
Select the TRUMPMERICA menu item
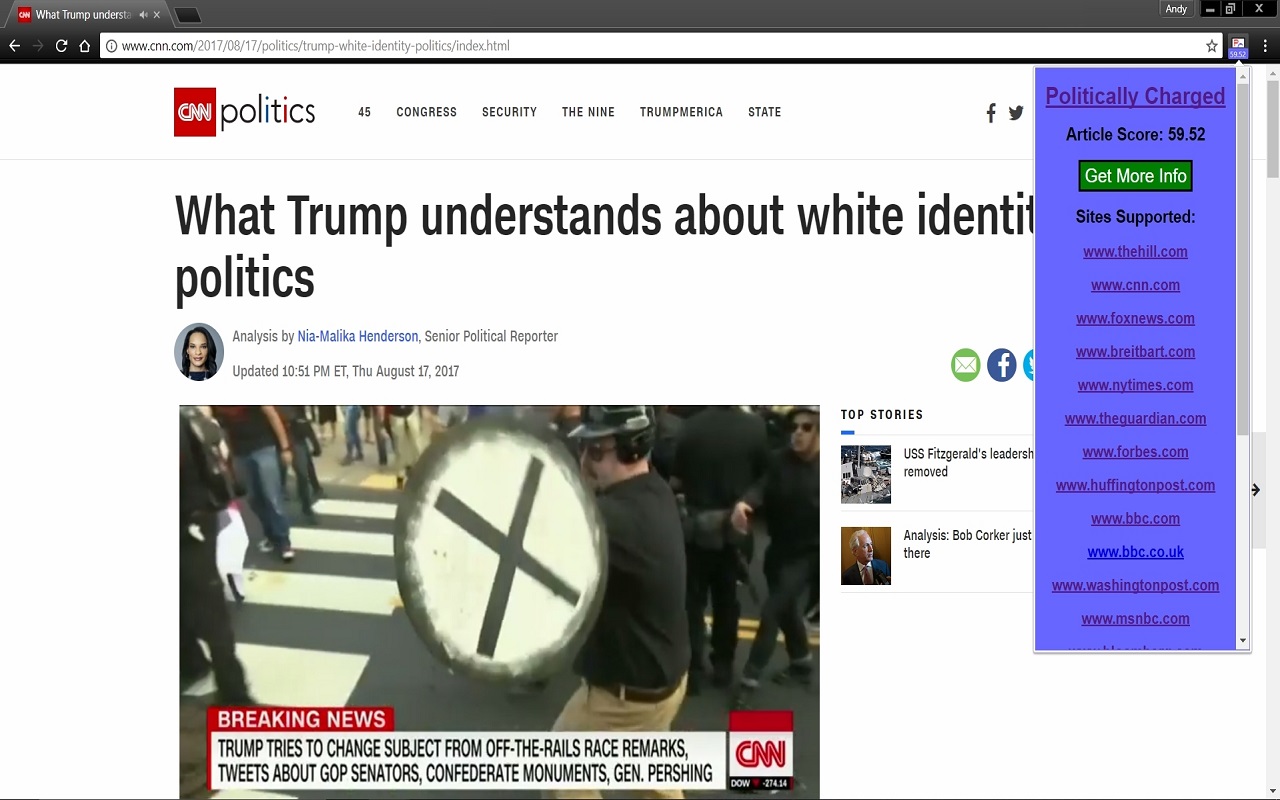[681, 112]
